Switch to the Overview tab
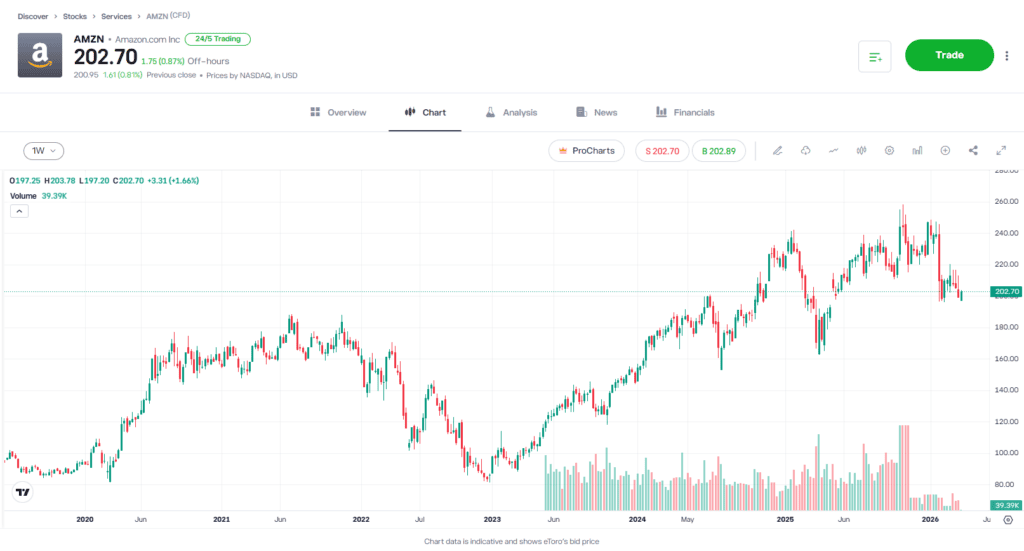Image resolution: width=1024 pixels, height=551 pixels. [338, 112]
